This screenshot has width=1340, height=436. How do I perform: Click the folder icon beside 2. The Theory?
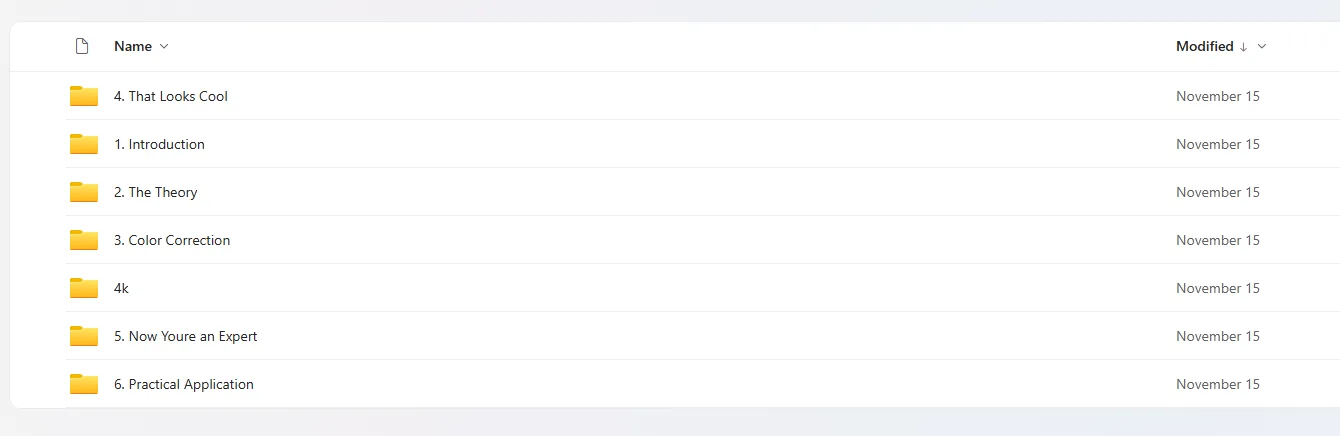(84, 192)
